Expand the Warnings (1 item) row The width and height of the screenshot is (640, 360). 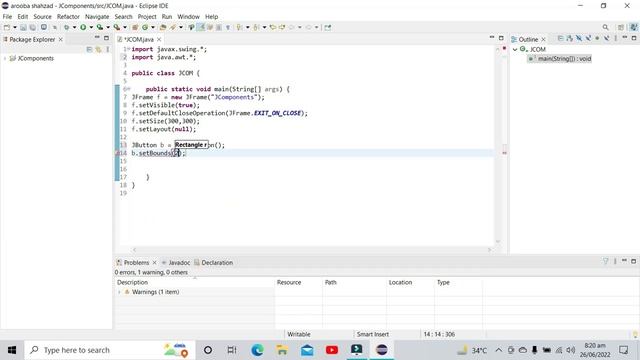click(x=119, y=292)
